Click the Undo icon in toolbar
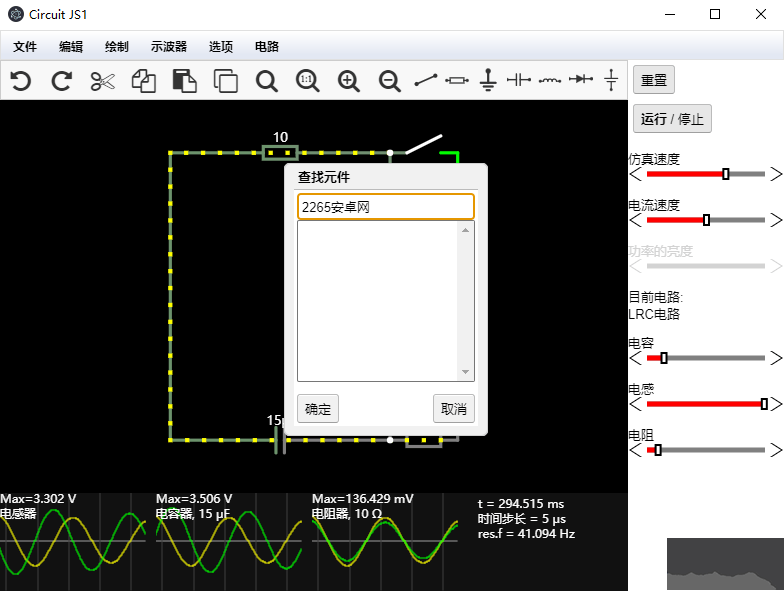This screenshot has height=591, width=784. [21, 80]
